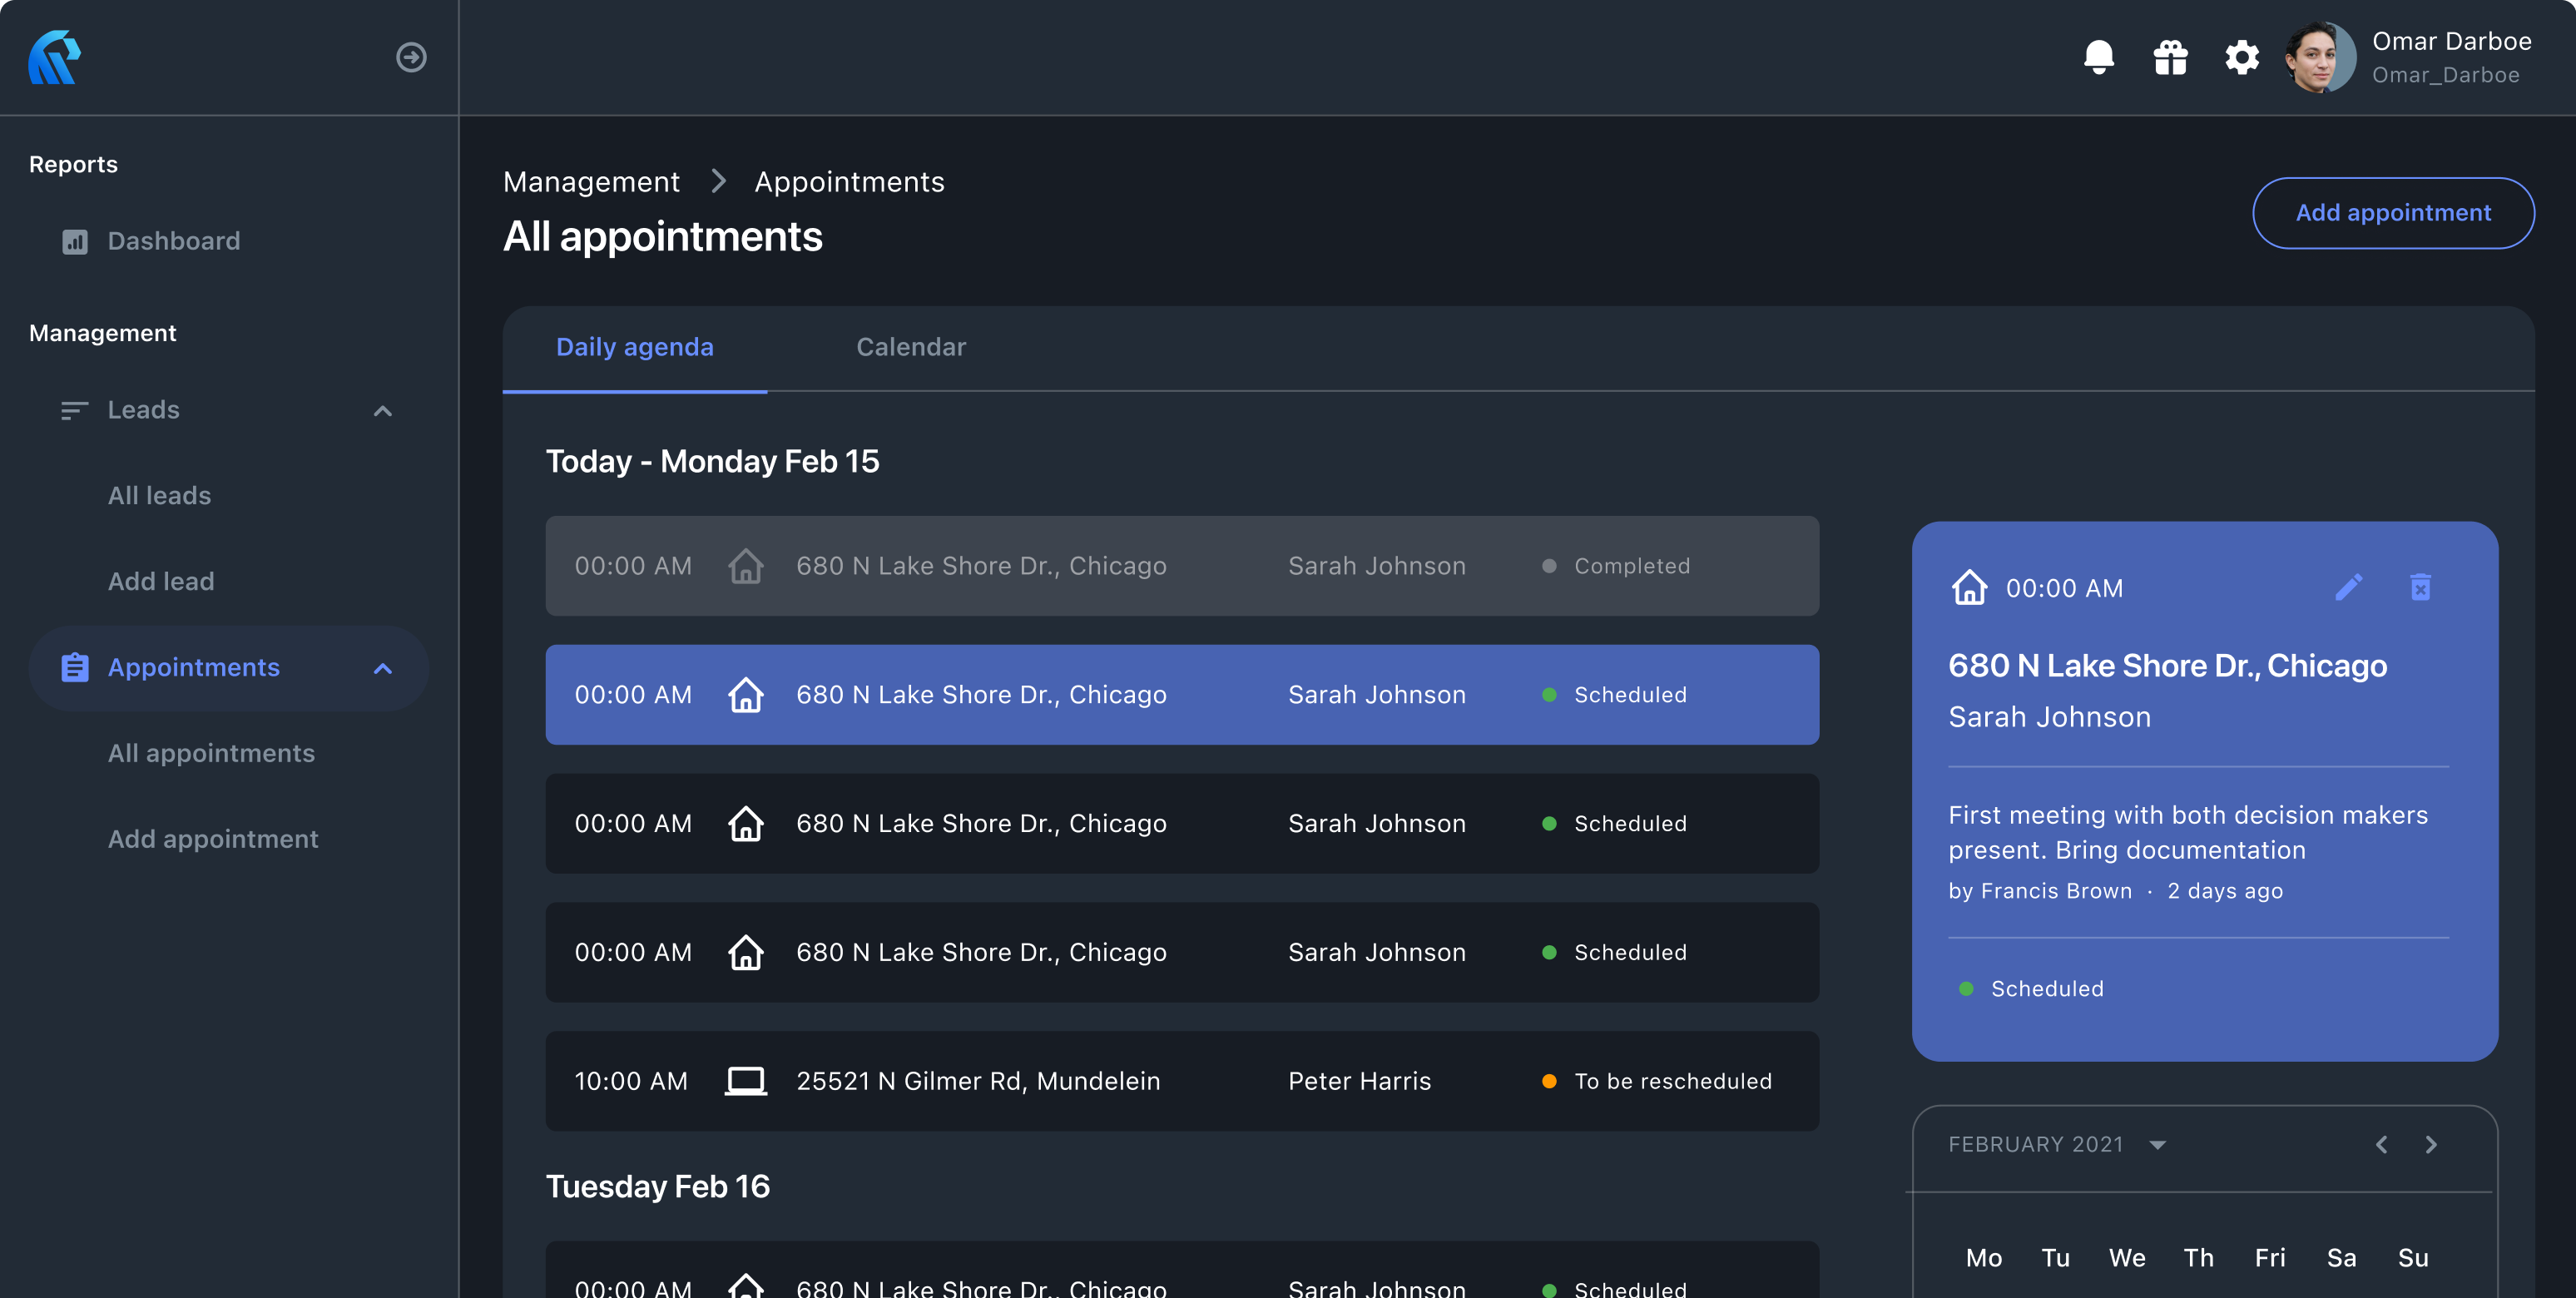Go to next month in calendar
Screen dimensions: 2576x1298
(2431, 1145)
